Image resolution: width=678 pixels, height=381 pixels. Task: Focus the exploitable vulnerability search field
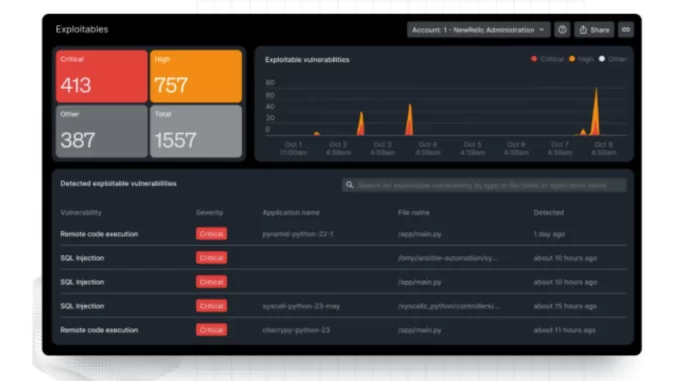[x=484, y=185]
